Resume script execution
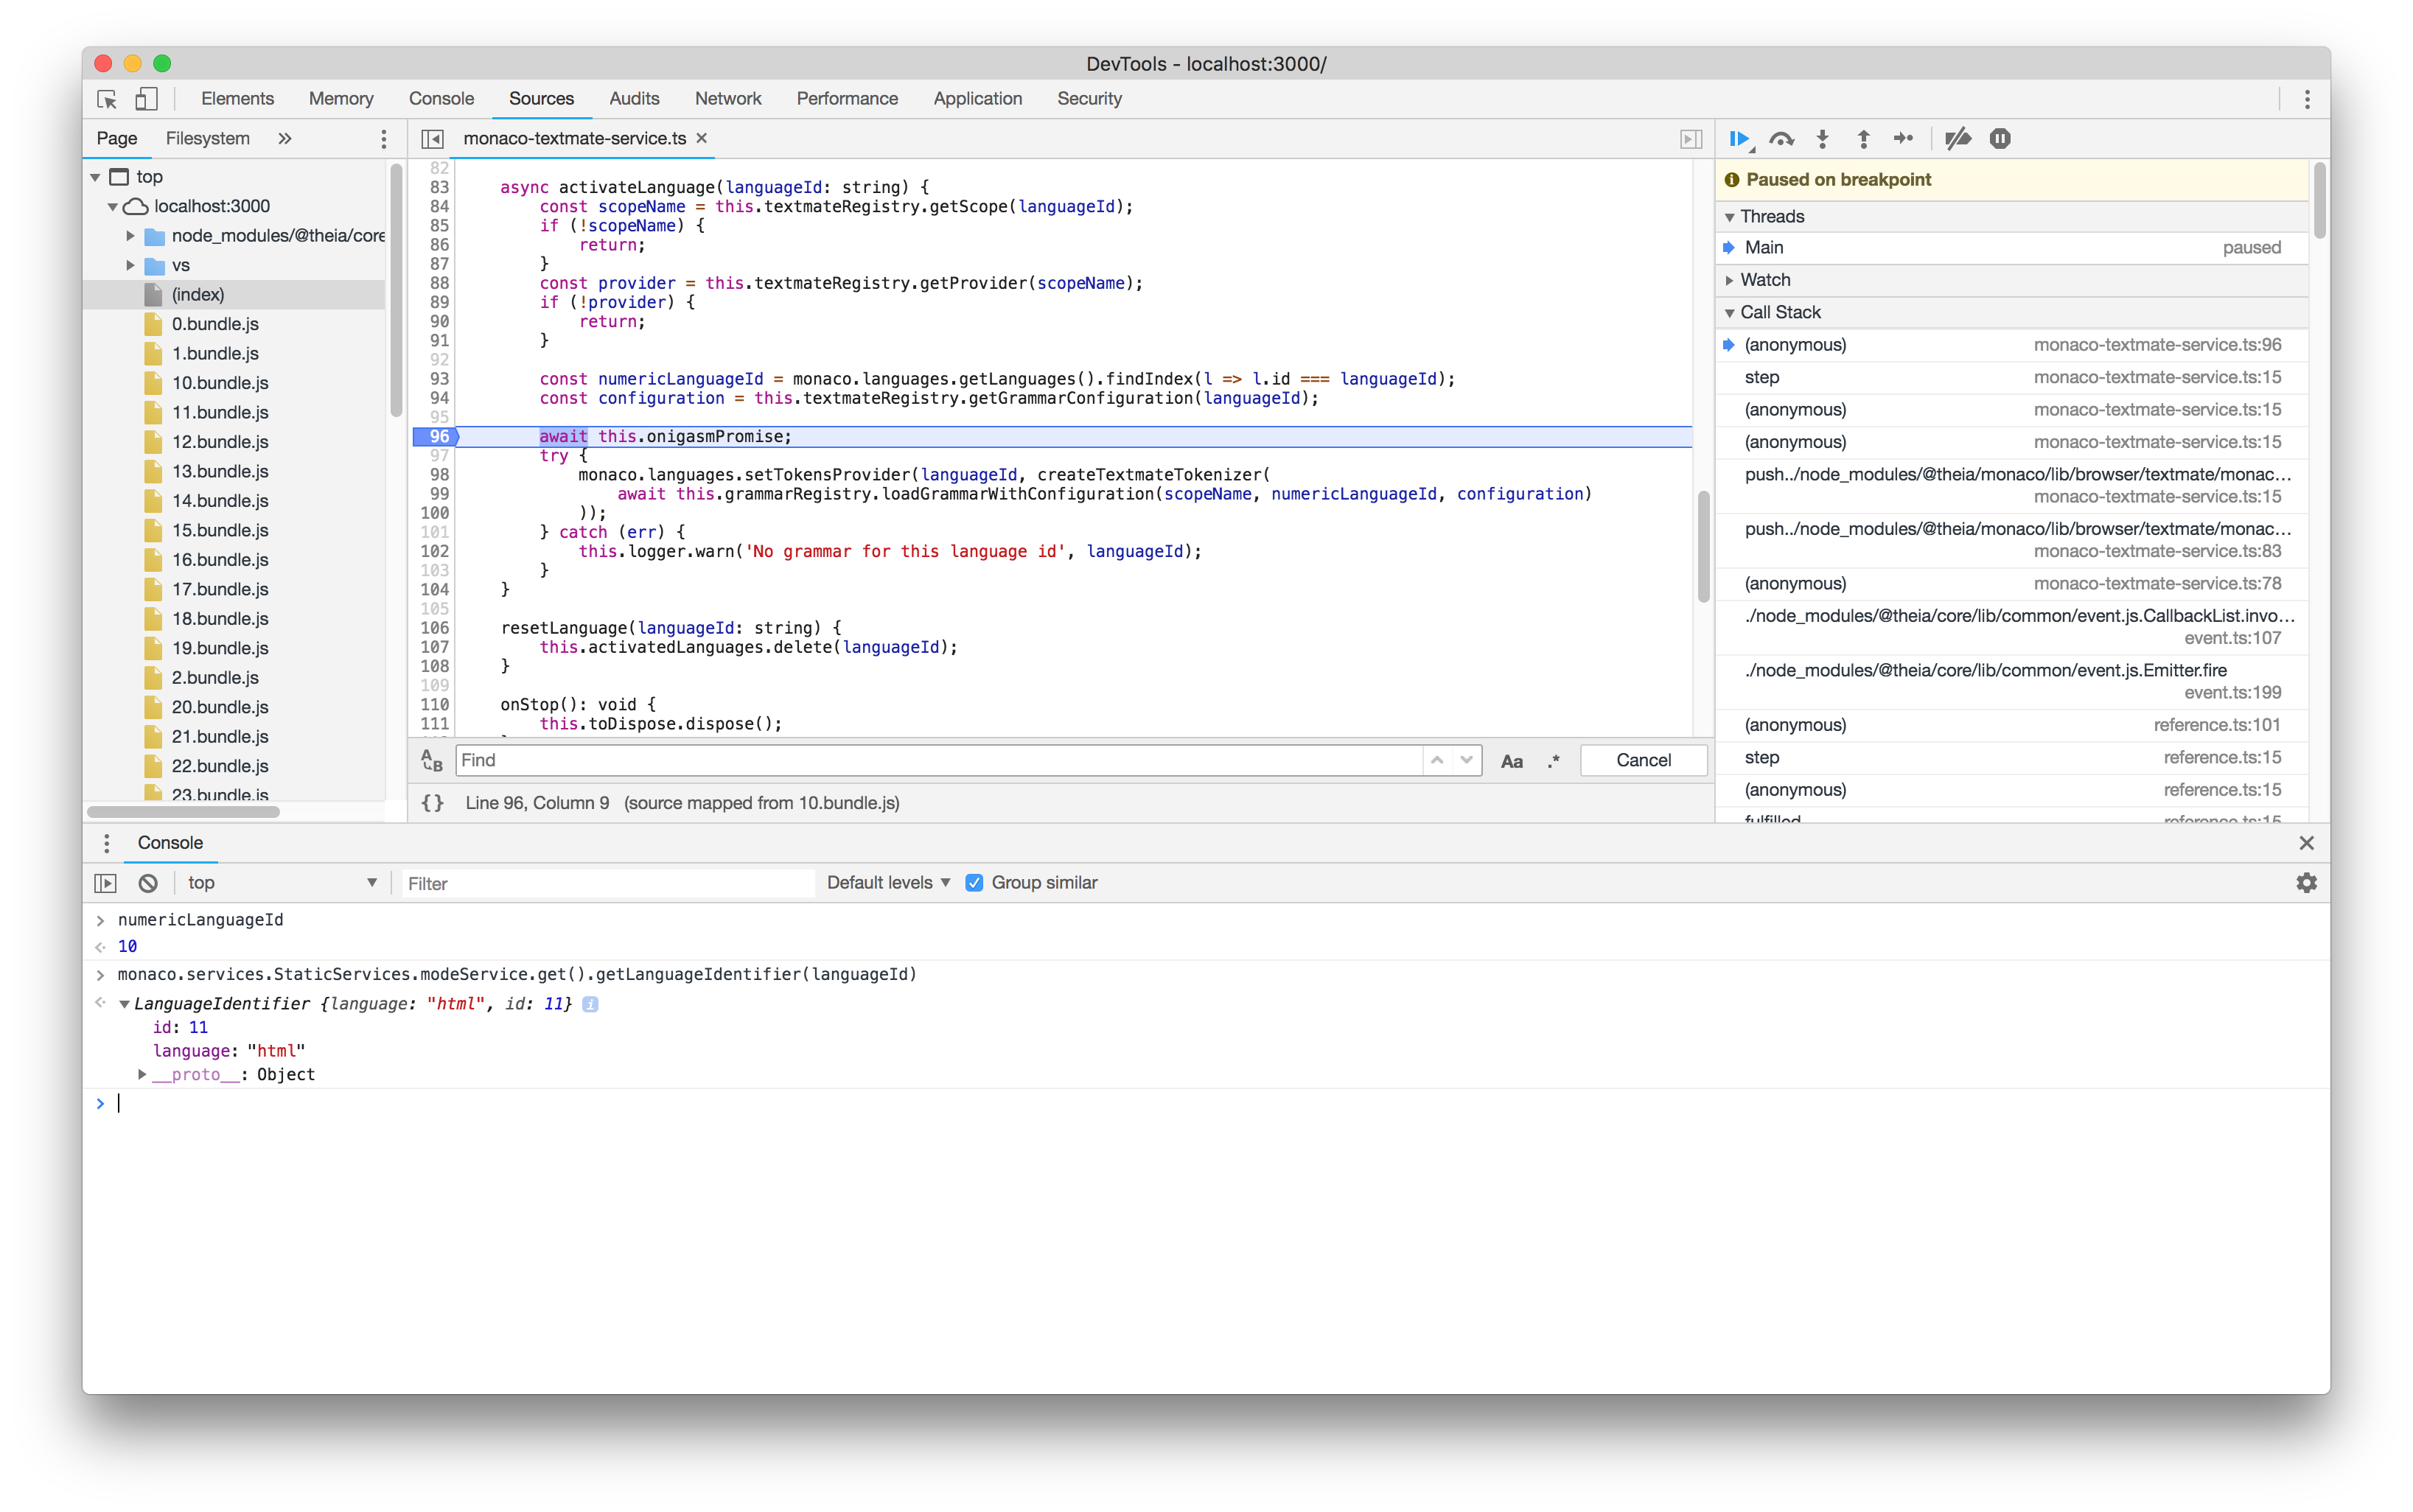The image size is (2413, 1512). (1740, 139)
